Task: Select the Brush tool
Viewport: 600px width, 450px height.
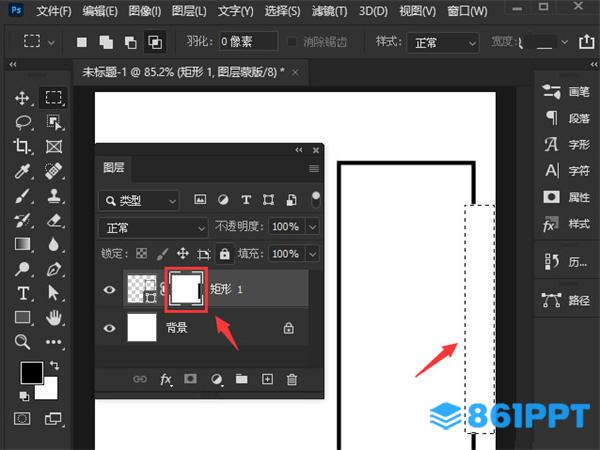Action: click(x=22, y=196)
